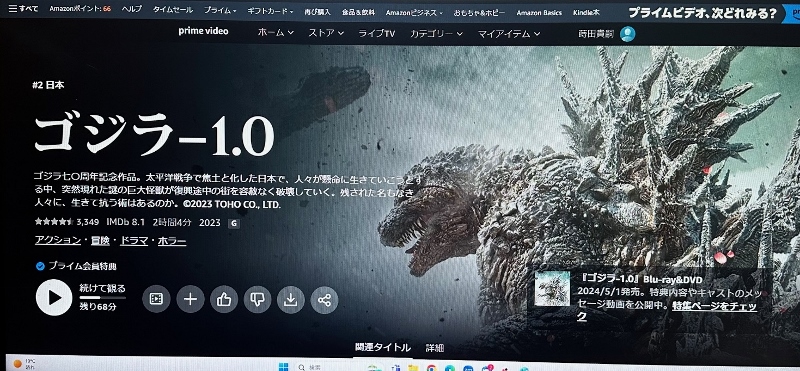The height and width of the screenshot is (371, 800).
Task: Click the プライム会員特典 label
Action: pos(83,266)
